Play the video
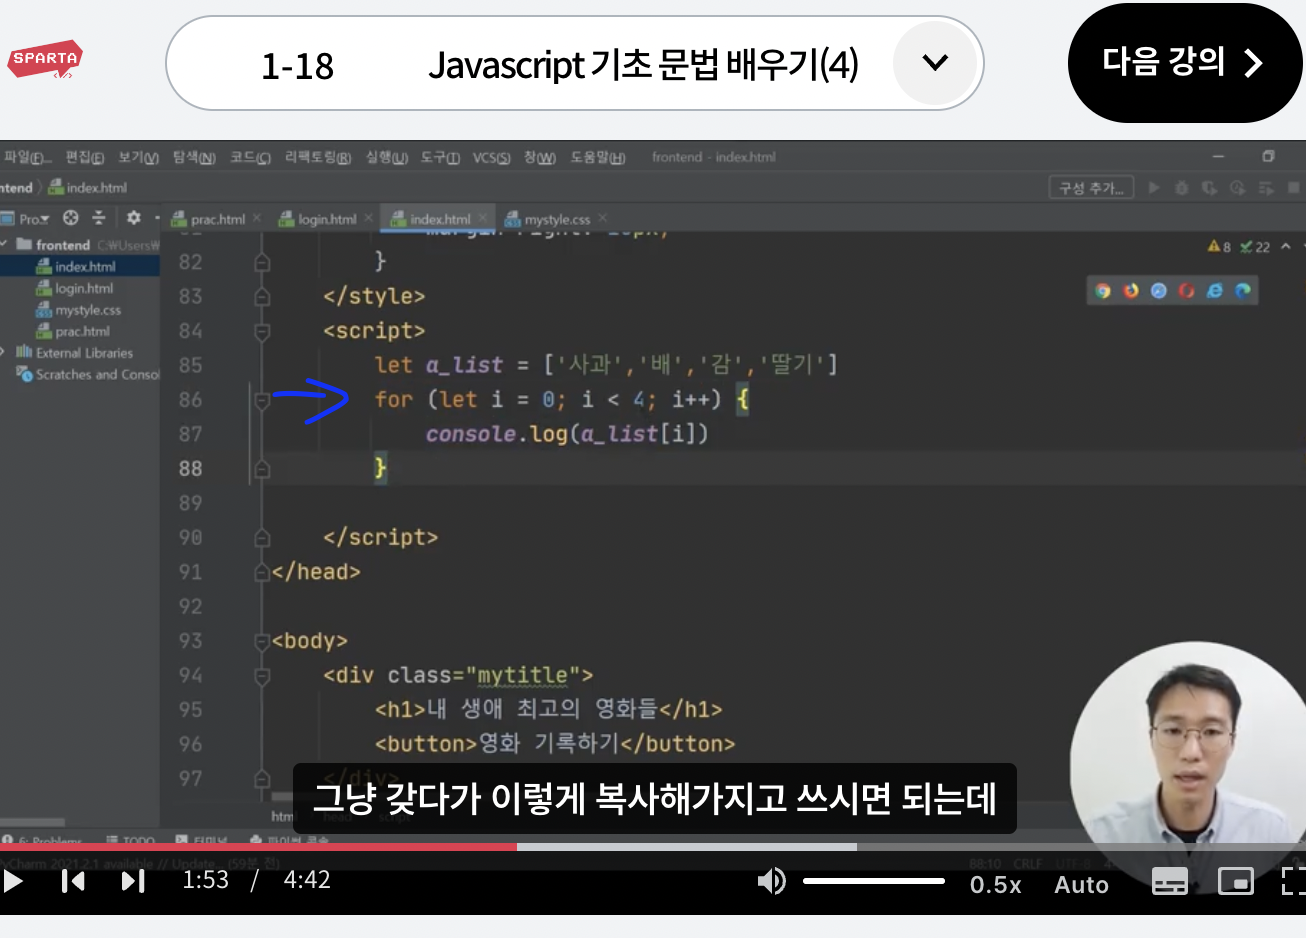This screenshot has width=1306, height=938. (x=13, y=881)
